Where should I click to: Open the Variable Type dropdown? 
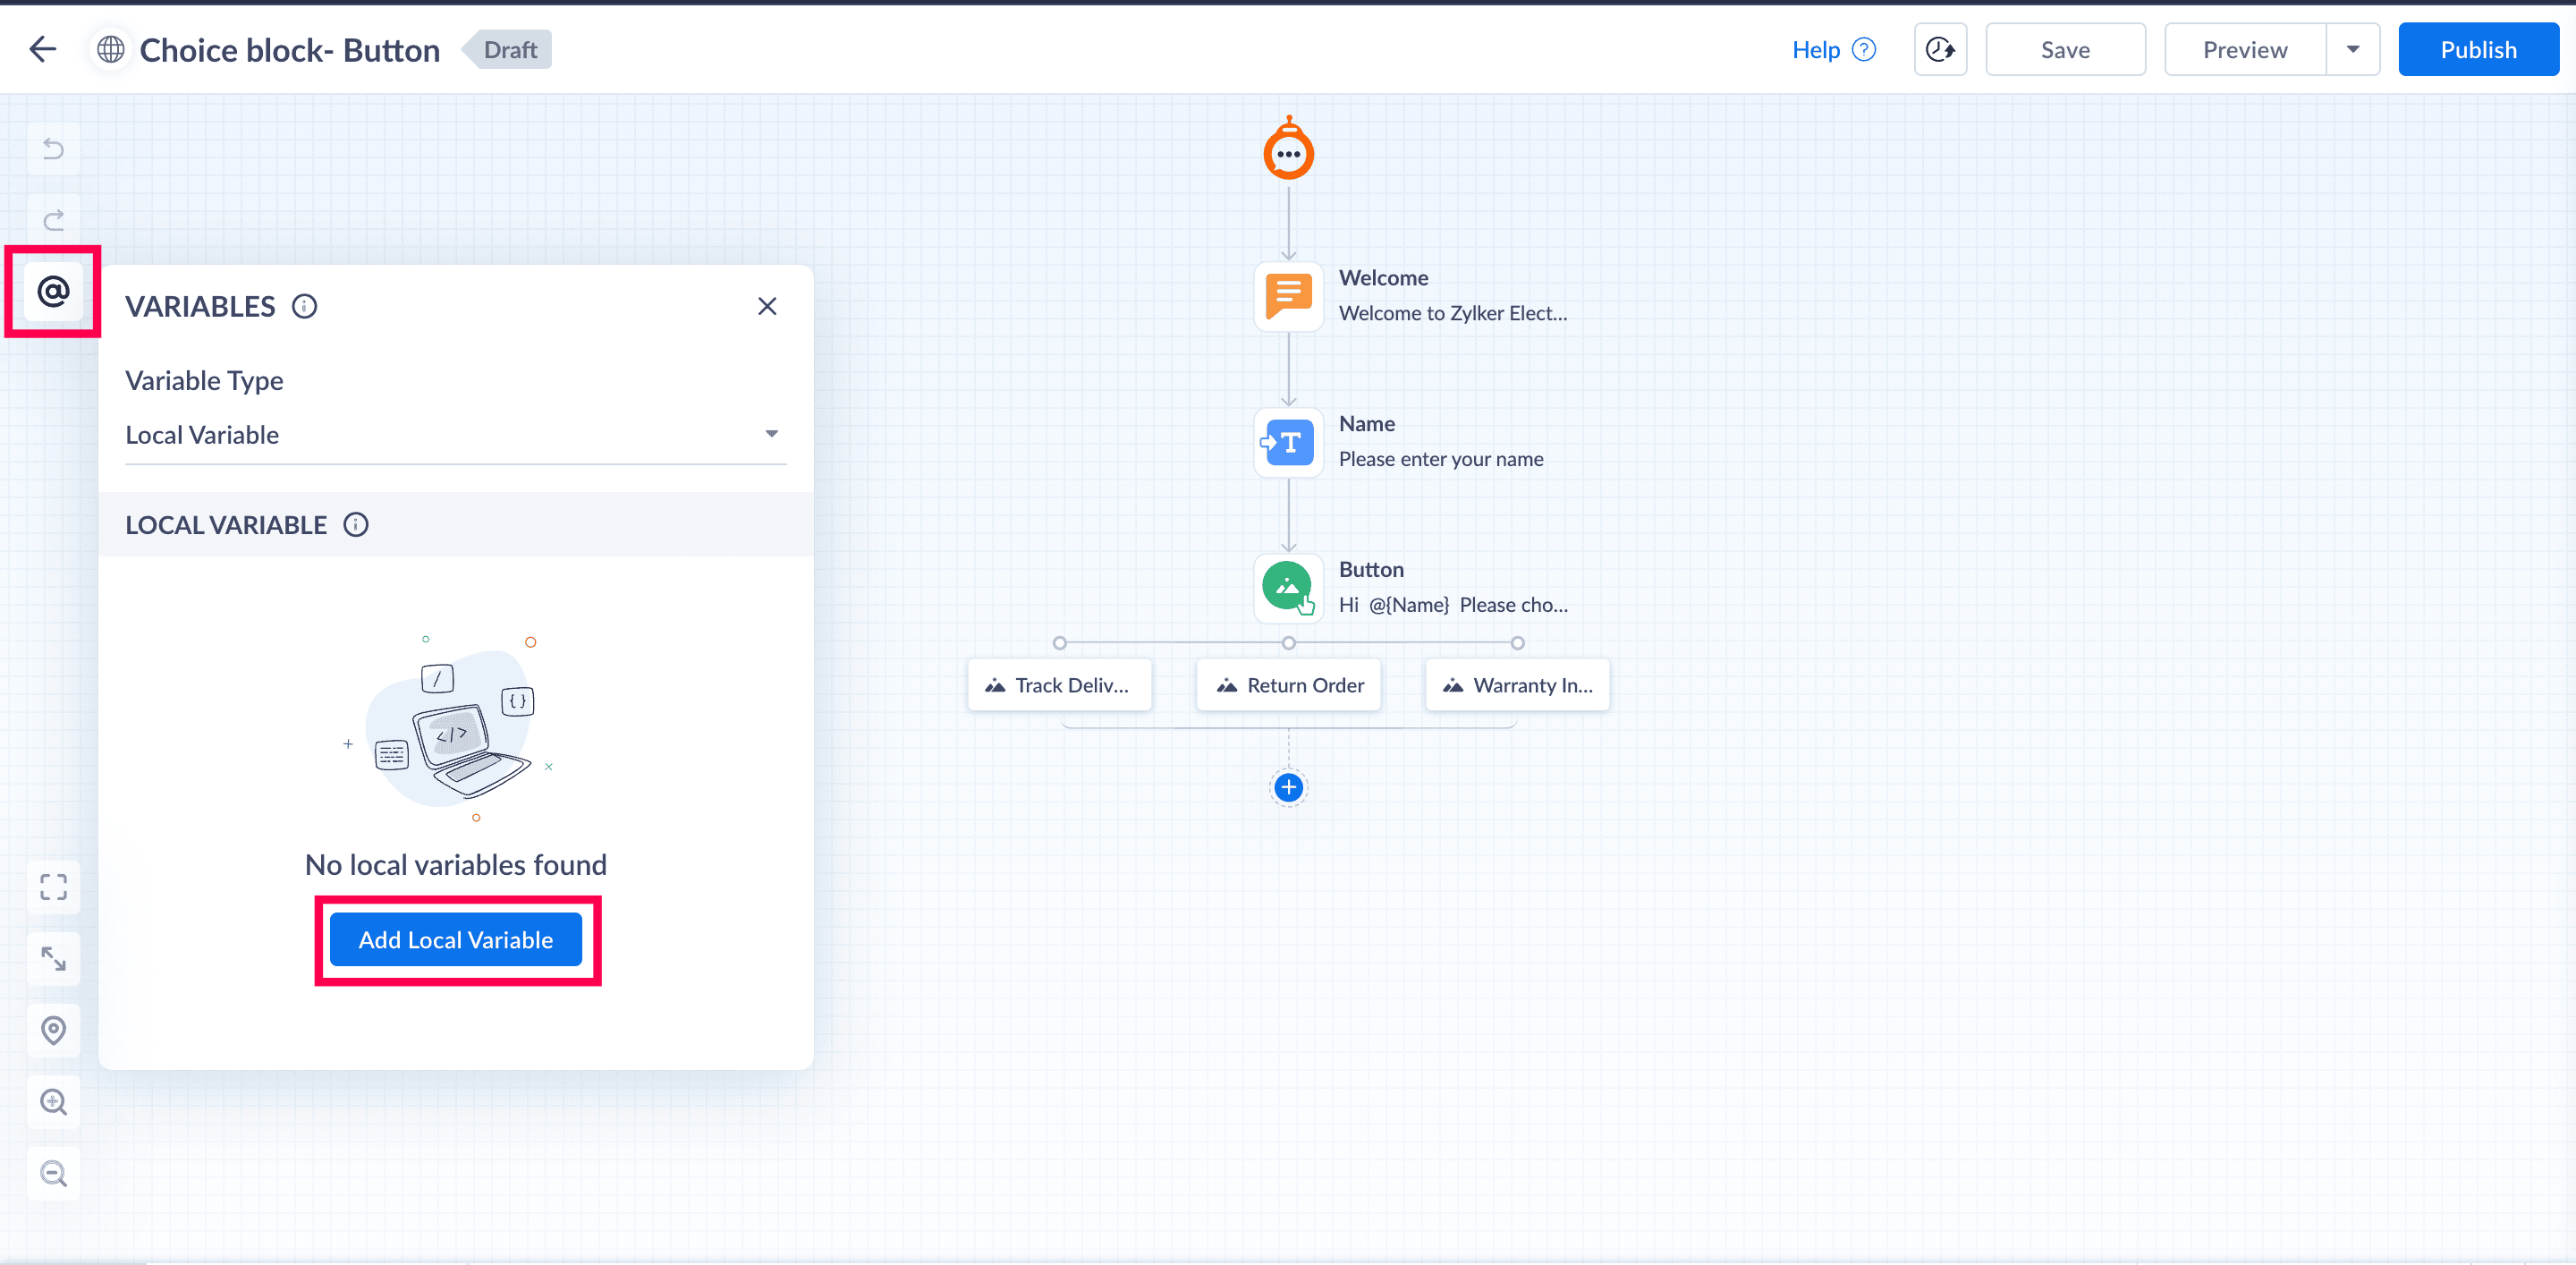(455, 435)
